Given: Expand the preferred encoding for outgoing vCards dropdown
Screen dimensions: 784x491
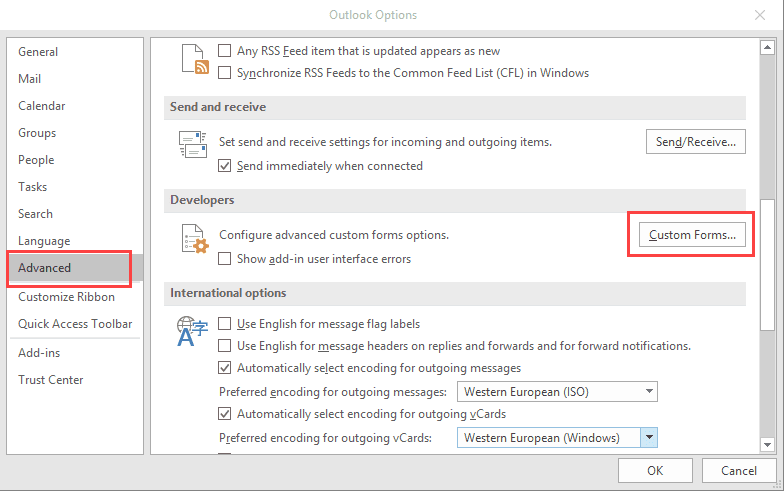Looking at the screenshot, I should coord(649,438).
